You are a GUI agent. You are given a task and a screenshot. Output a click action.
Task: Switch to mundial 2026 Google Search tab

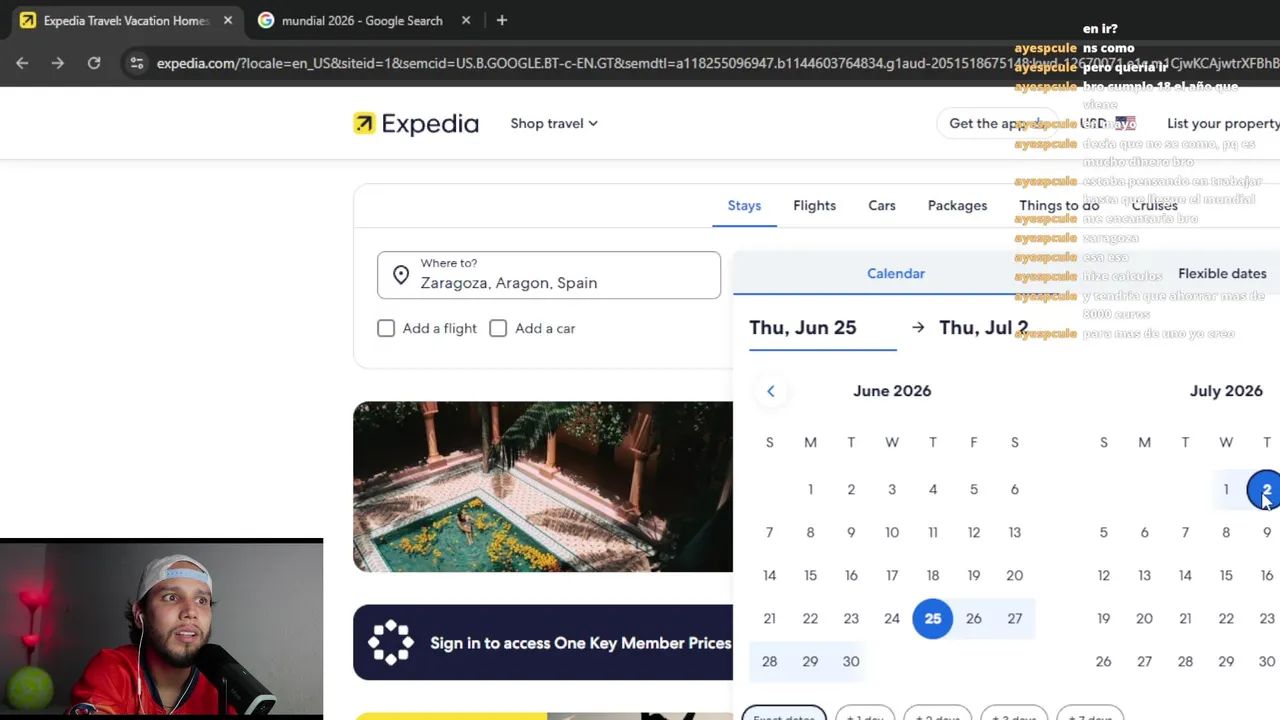(362, 20)
